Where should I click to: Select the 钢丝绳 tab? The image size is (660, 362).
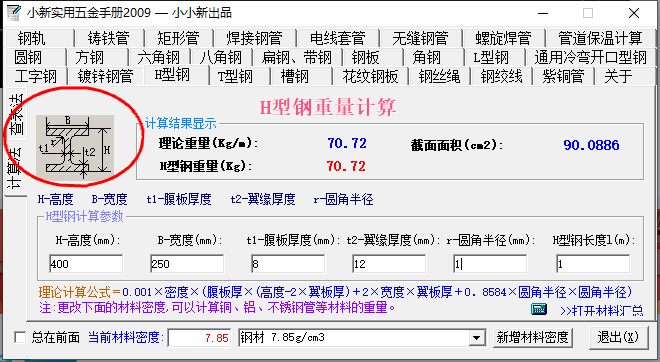click(439, 76)
